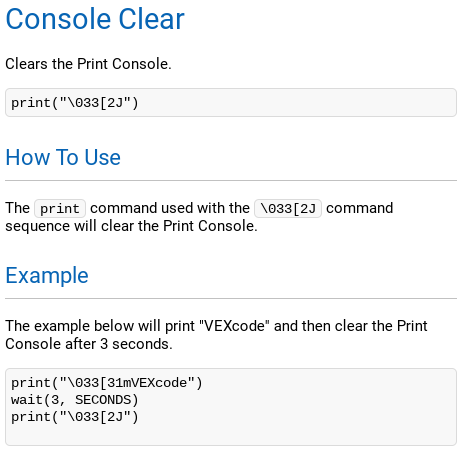
Task: Click the inline \033[2J code snippet
Action: pyautogui.click(x=288, y=208)
